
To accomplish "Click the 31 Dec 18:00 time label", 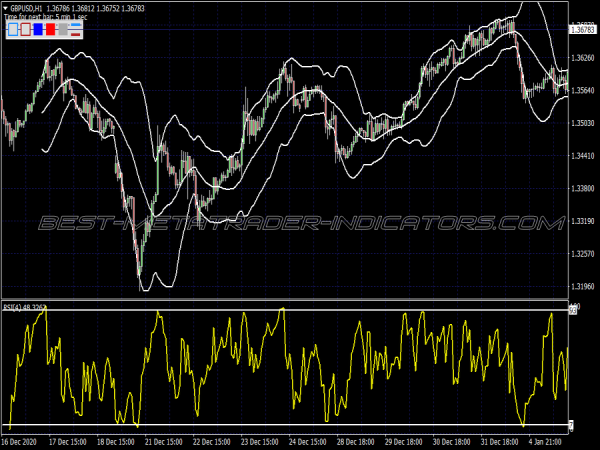I will [500, 442].
